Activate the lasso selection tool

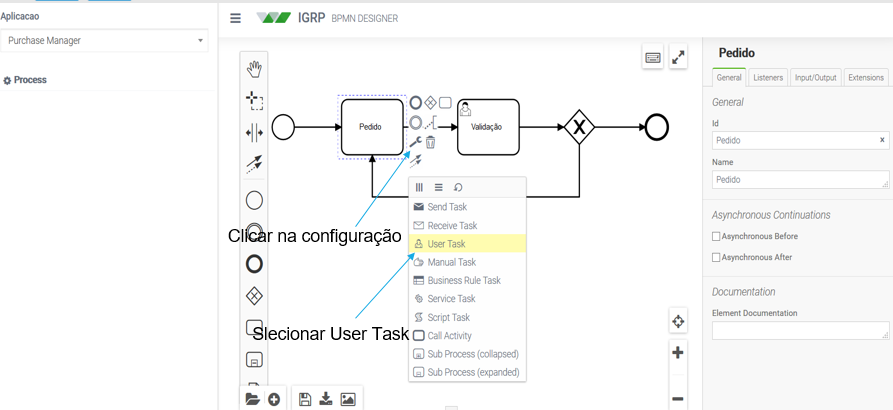(254, 101)
